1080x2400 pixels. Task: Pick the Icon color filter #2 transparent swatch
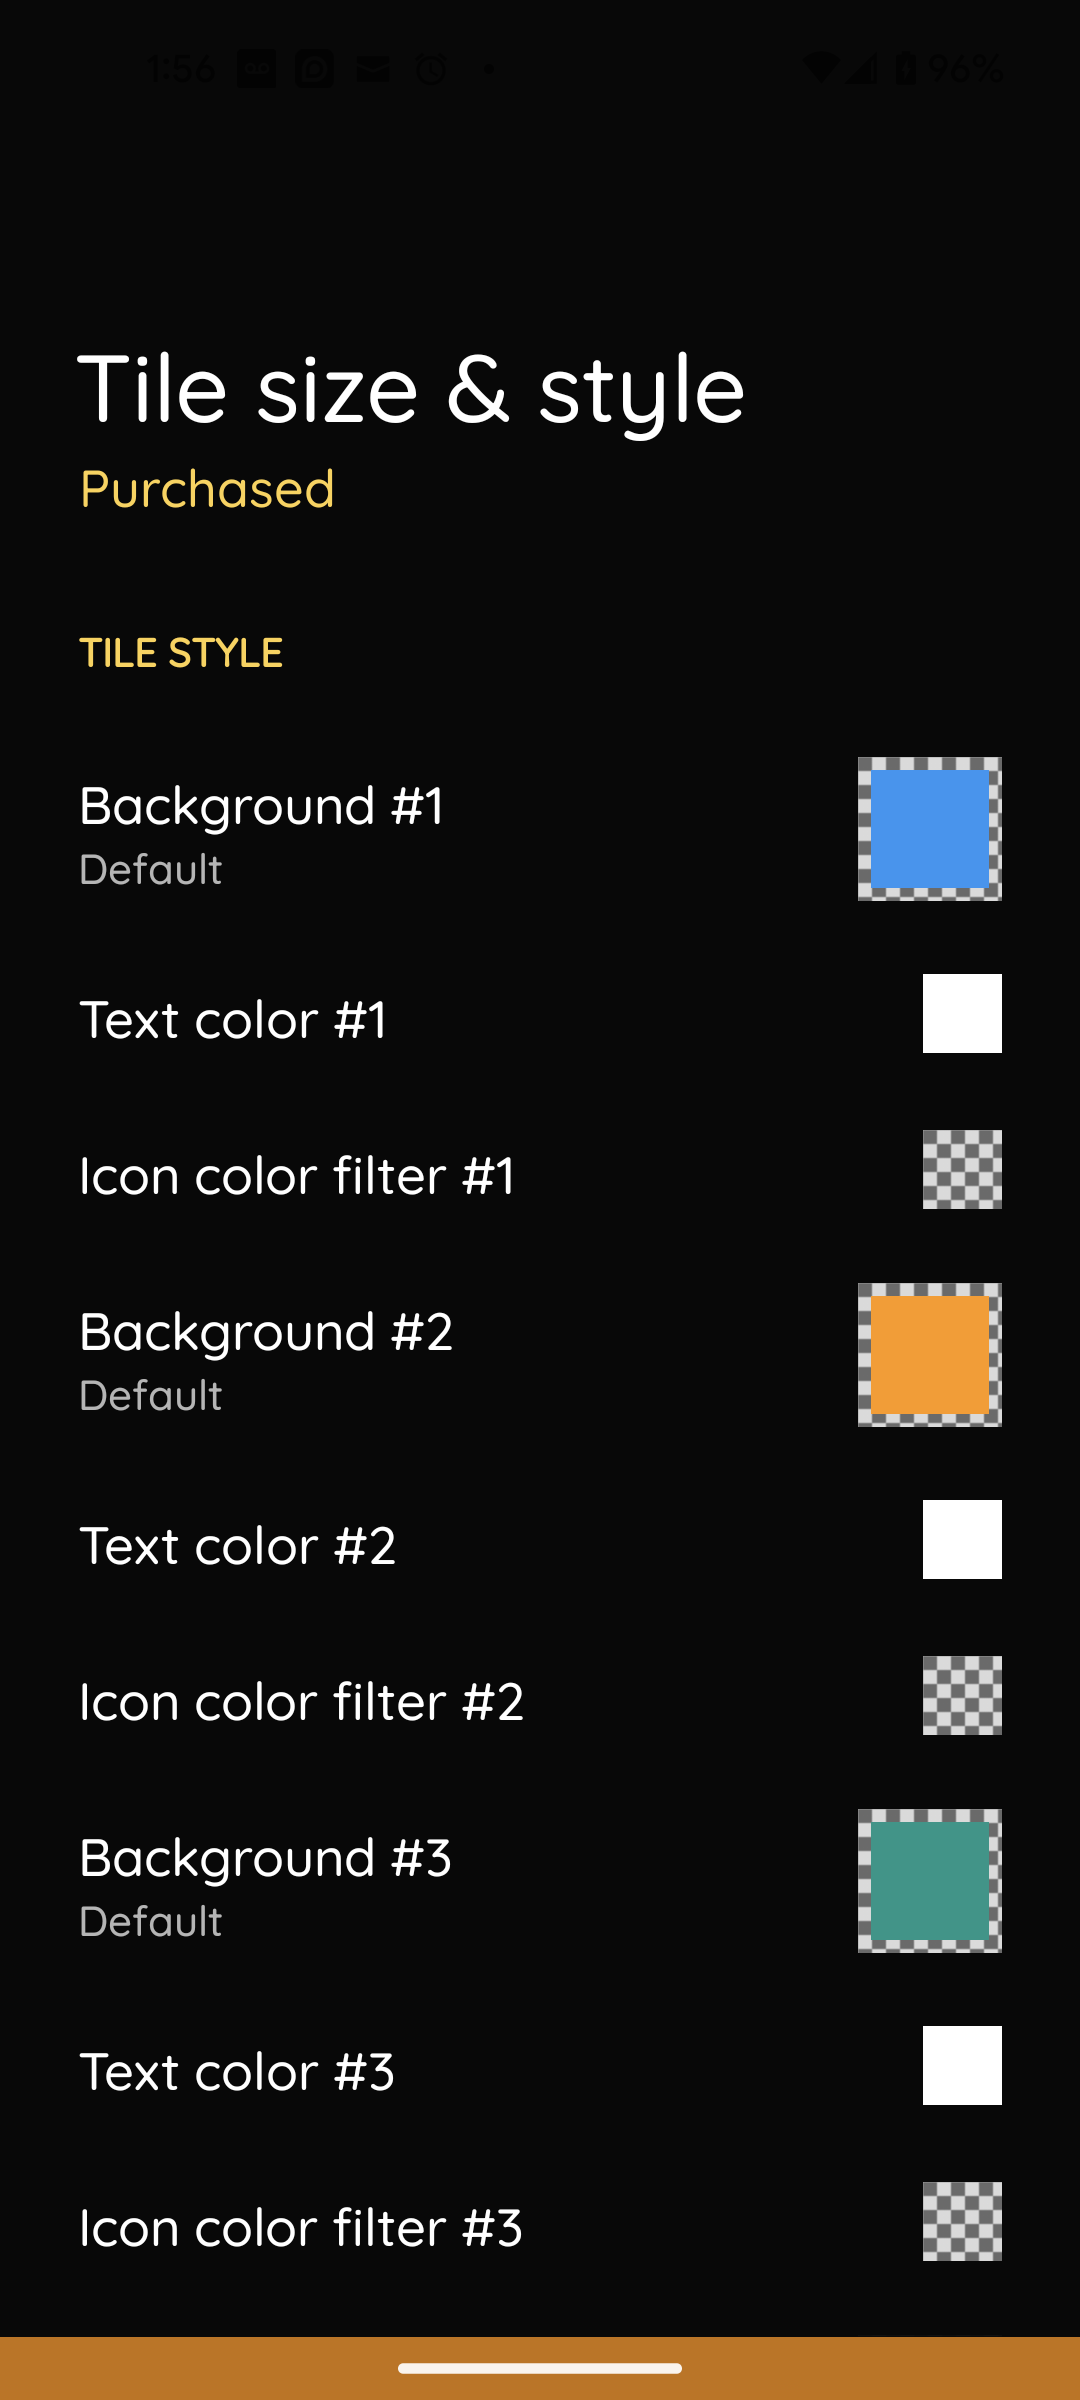[961, 1695]
